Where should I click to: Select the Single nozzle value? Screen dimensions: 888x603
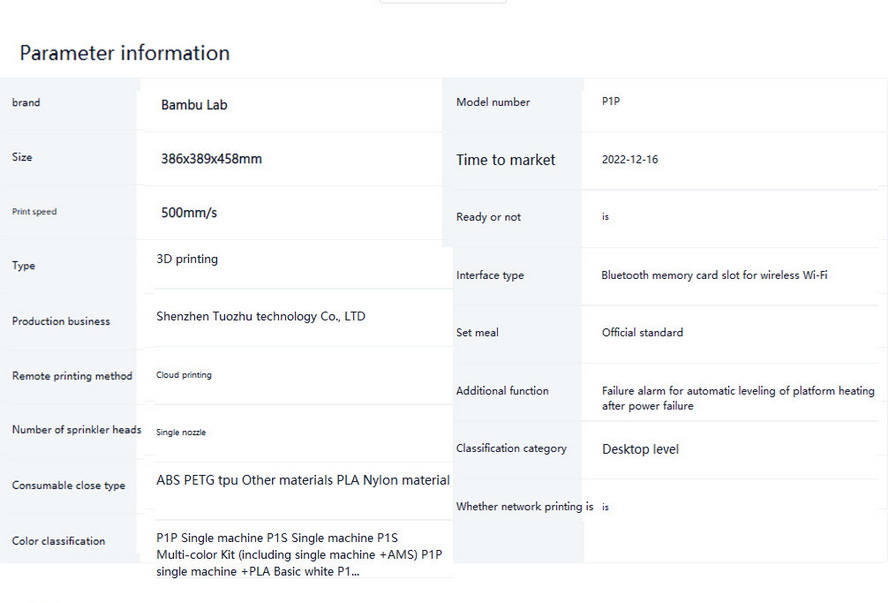click(181, 432)
